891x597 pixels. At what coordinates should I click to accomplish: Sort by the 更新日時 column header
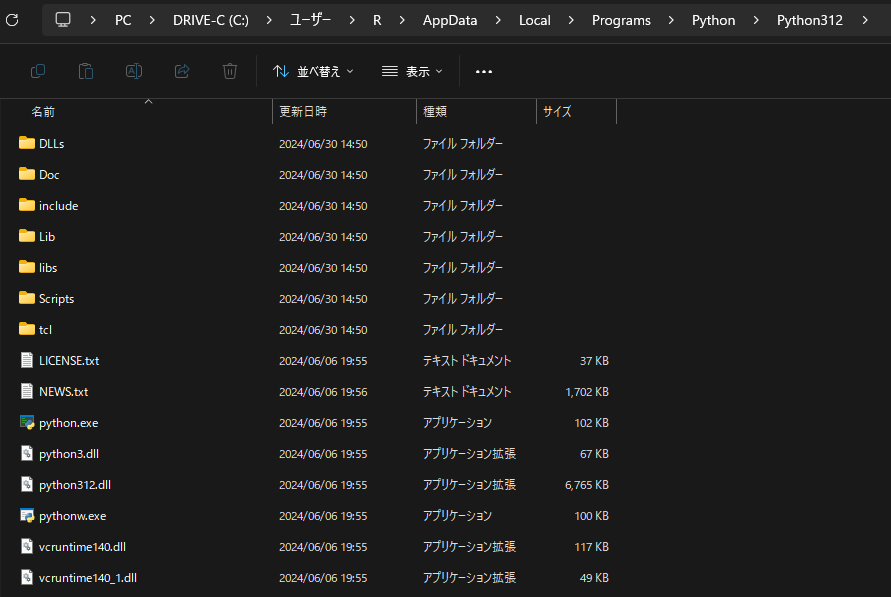pyautogui.click(x=303, y=111)
